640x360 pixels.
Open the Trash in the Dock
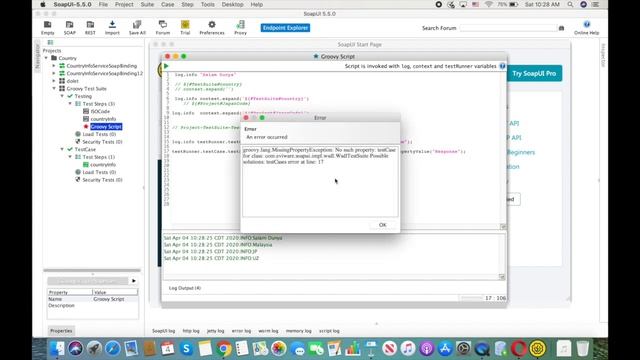[x=582, y=349]
